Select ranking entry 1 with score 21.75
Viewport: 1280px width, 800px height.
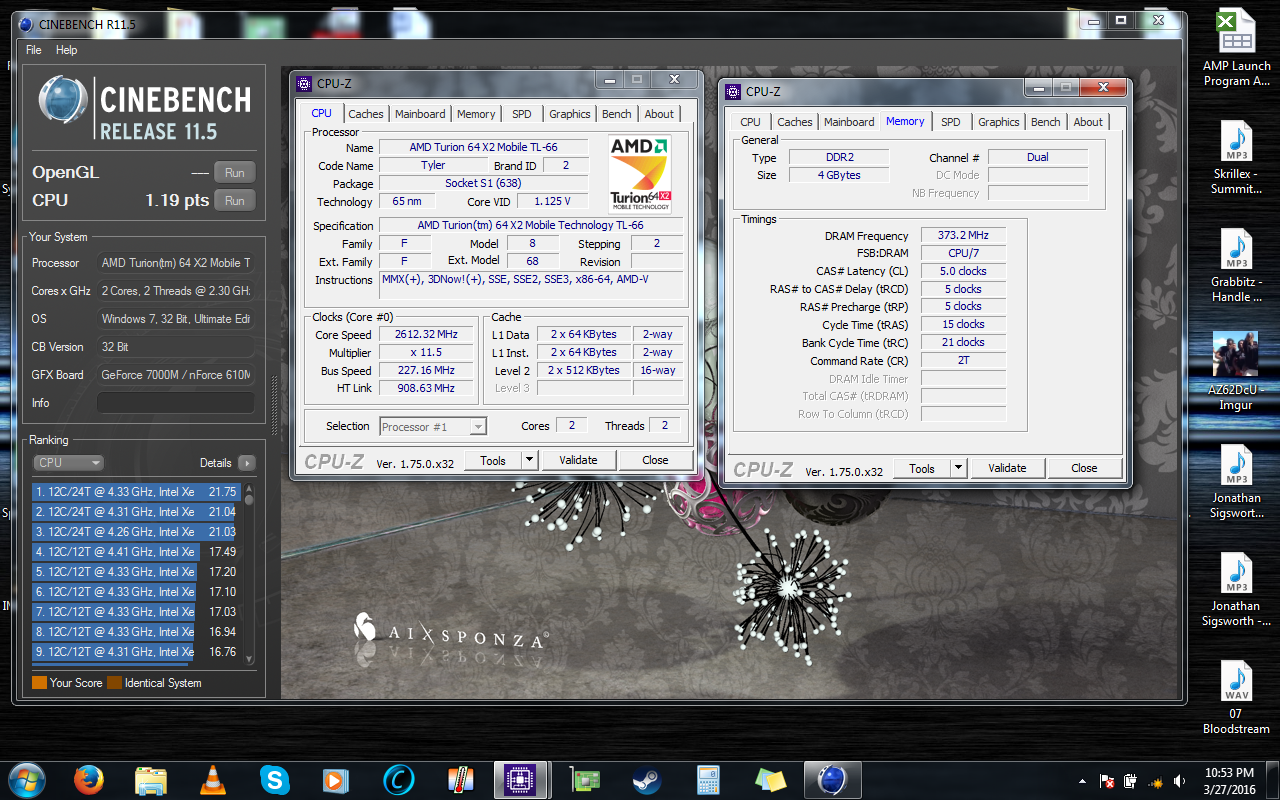(x=136, y=492)
